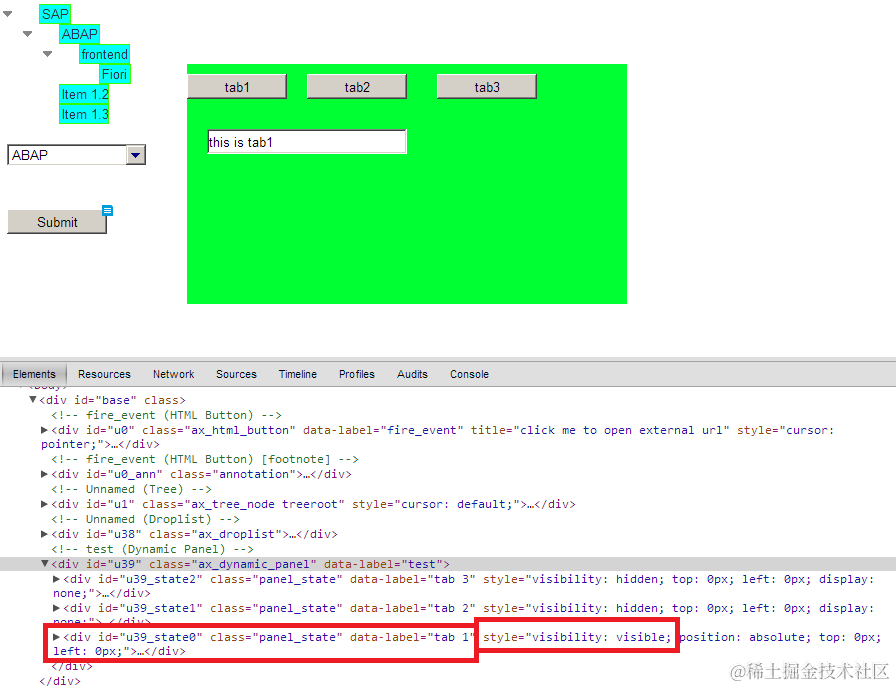
Task: Open the Elements devtools tab
Action: (34, 374)
